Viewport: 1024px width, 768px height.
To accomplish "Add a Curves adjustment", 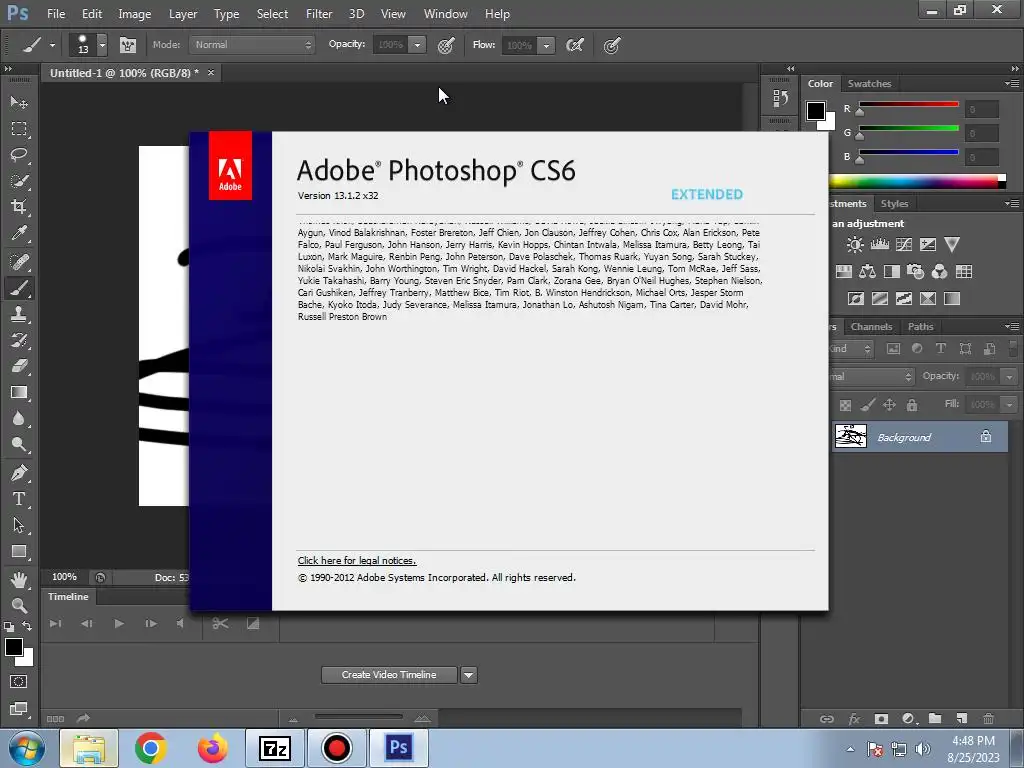I will (904, 245).
